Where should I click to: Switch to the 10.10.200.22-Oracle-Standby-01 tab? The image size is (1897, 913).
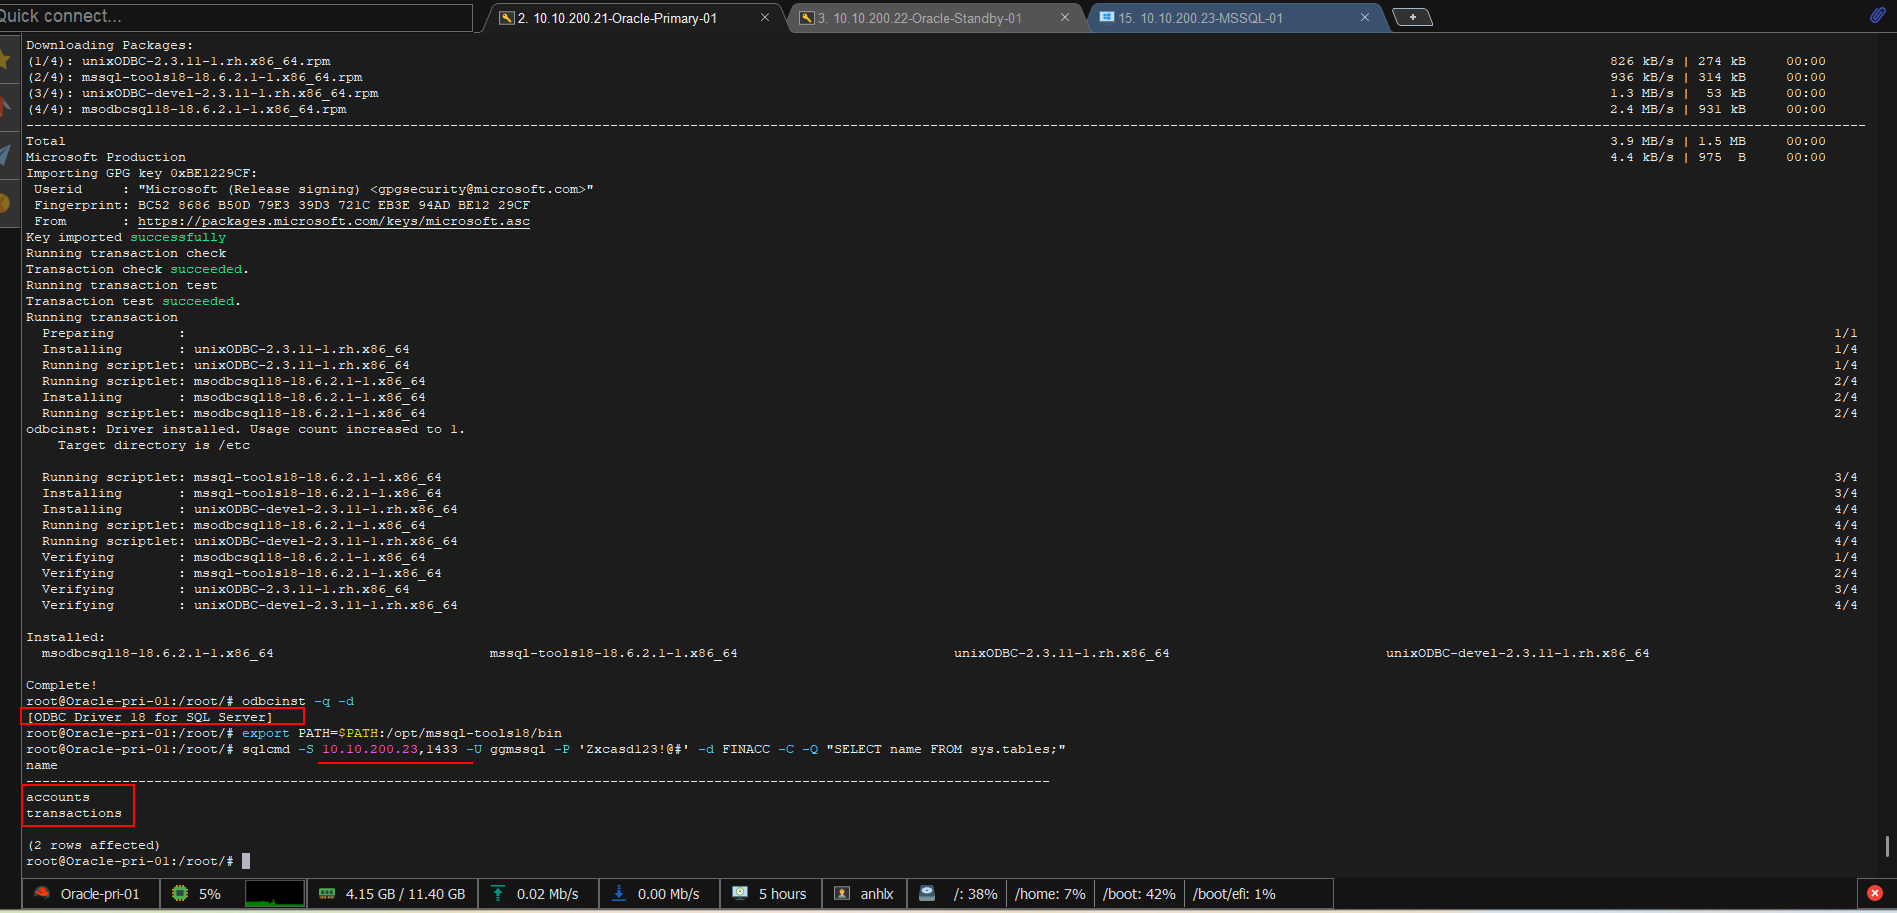pyautogui.click(x=920, y=18)
